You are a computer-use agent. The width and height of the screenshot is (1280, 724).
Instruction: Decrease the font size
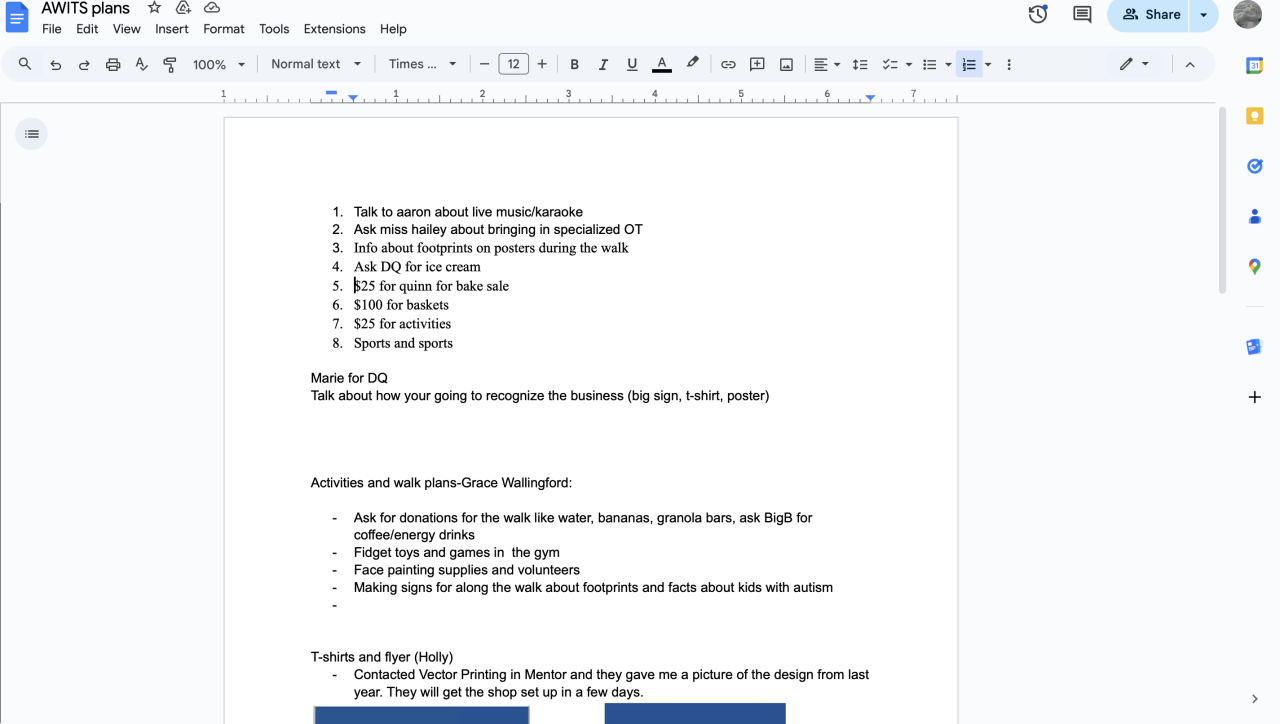tap(485, 64)
